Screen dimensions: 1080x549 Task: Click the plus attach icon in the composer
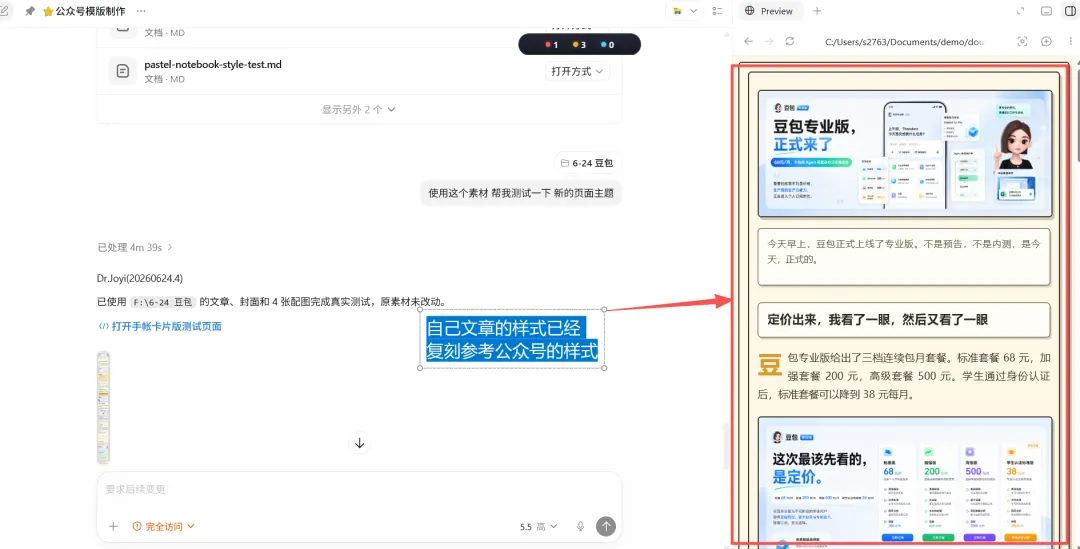click(114, 526)
